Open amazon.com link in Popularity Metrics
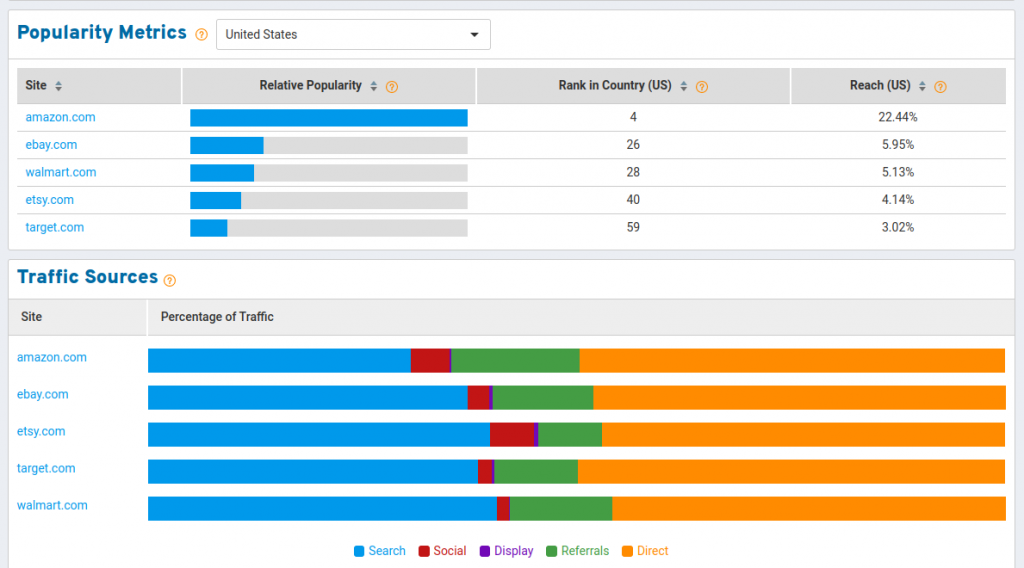Image resolution: width=1024 pixels, height=568 pixels. click(x=60, y=118)
